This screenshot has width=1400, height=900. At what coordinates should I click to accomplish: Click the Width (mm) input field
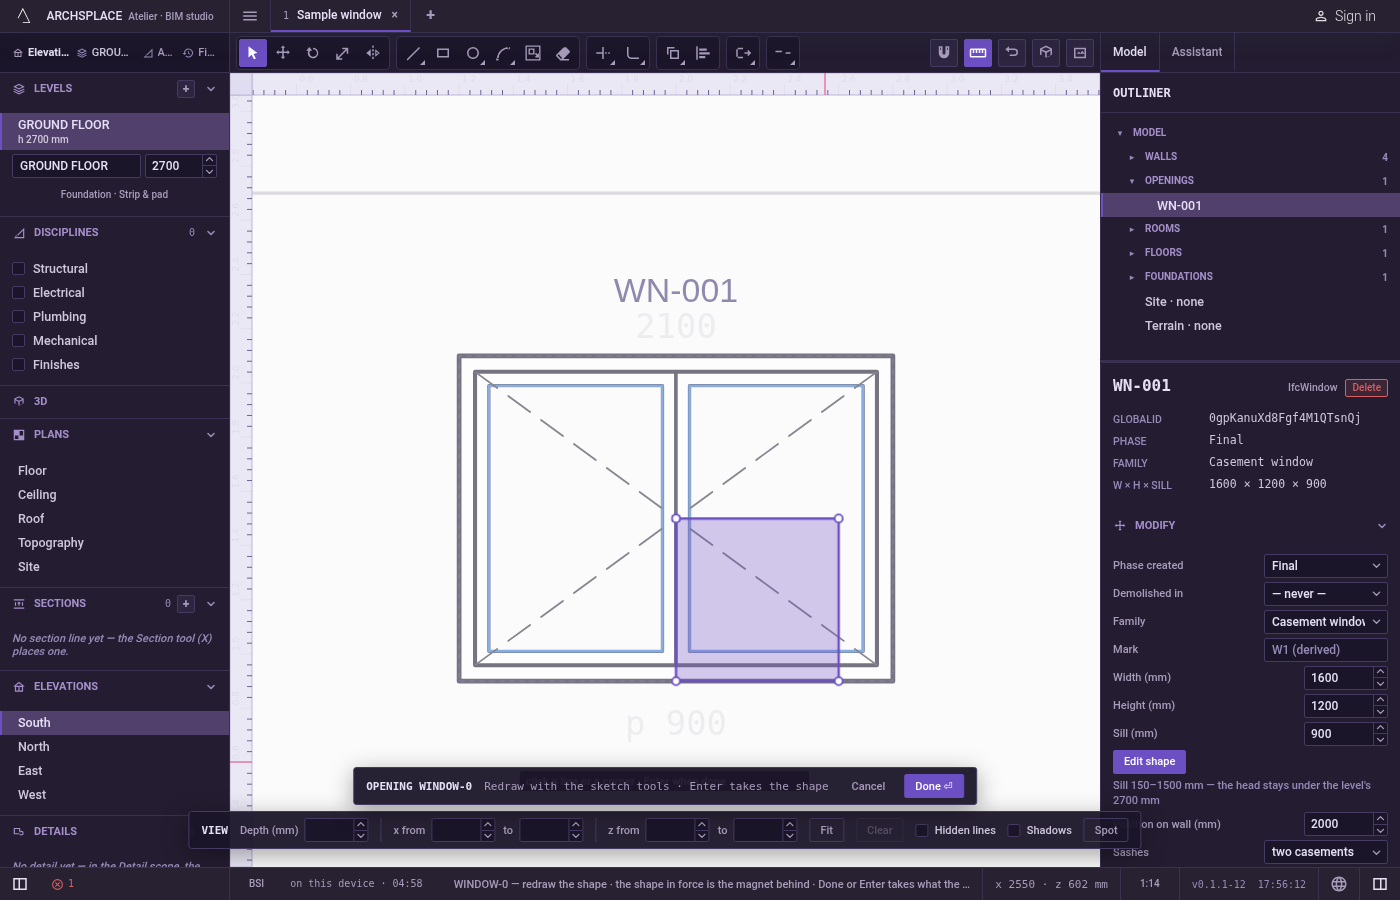coord(1338,678)
